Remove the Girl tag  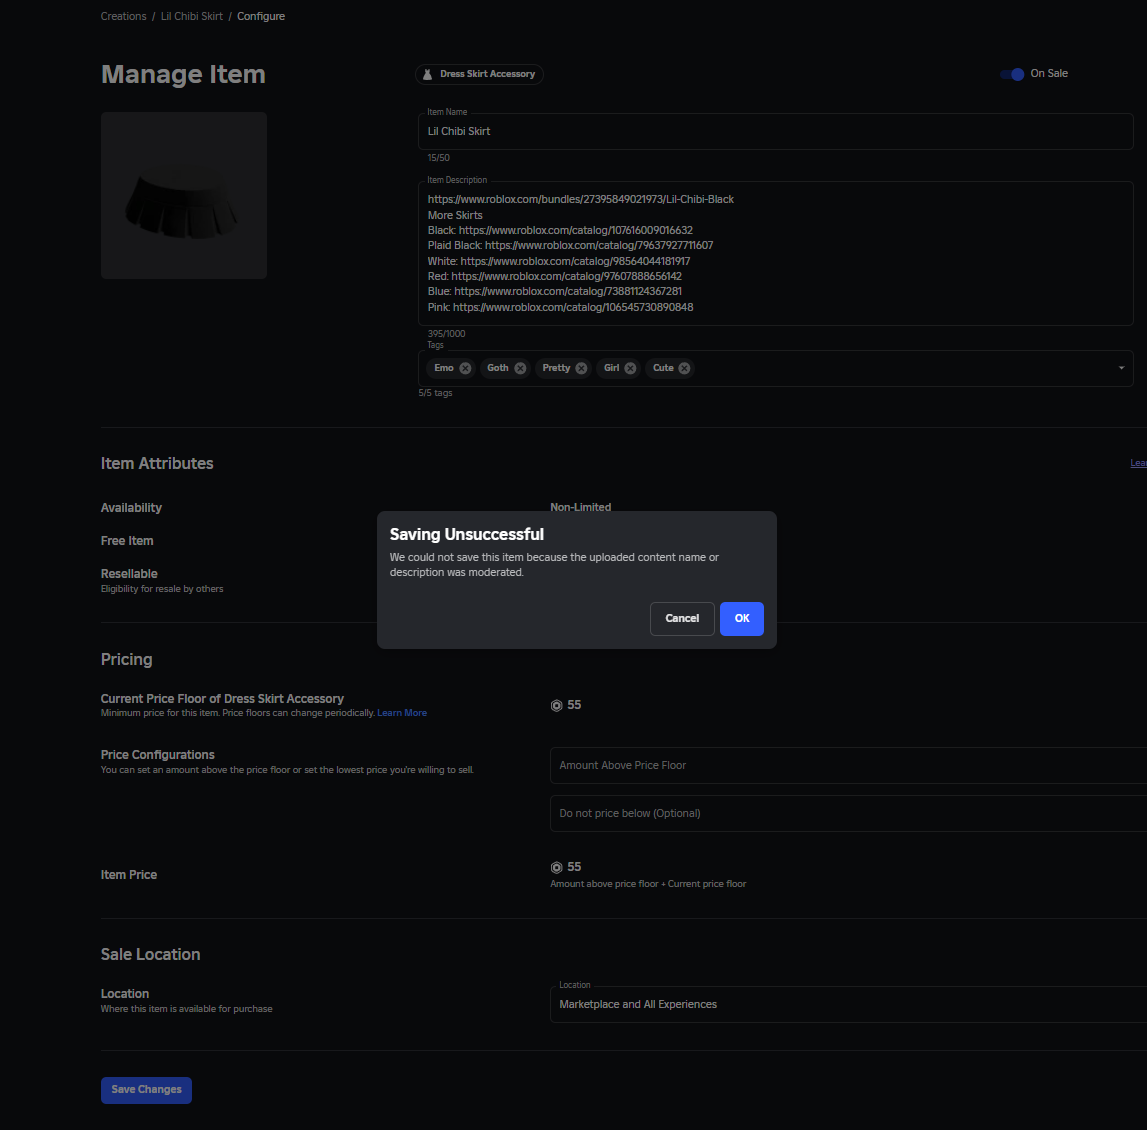[x=632, y=368]
